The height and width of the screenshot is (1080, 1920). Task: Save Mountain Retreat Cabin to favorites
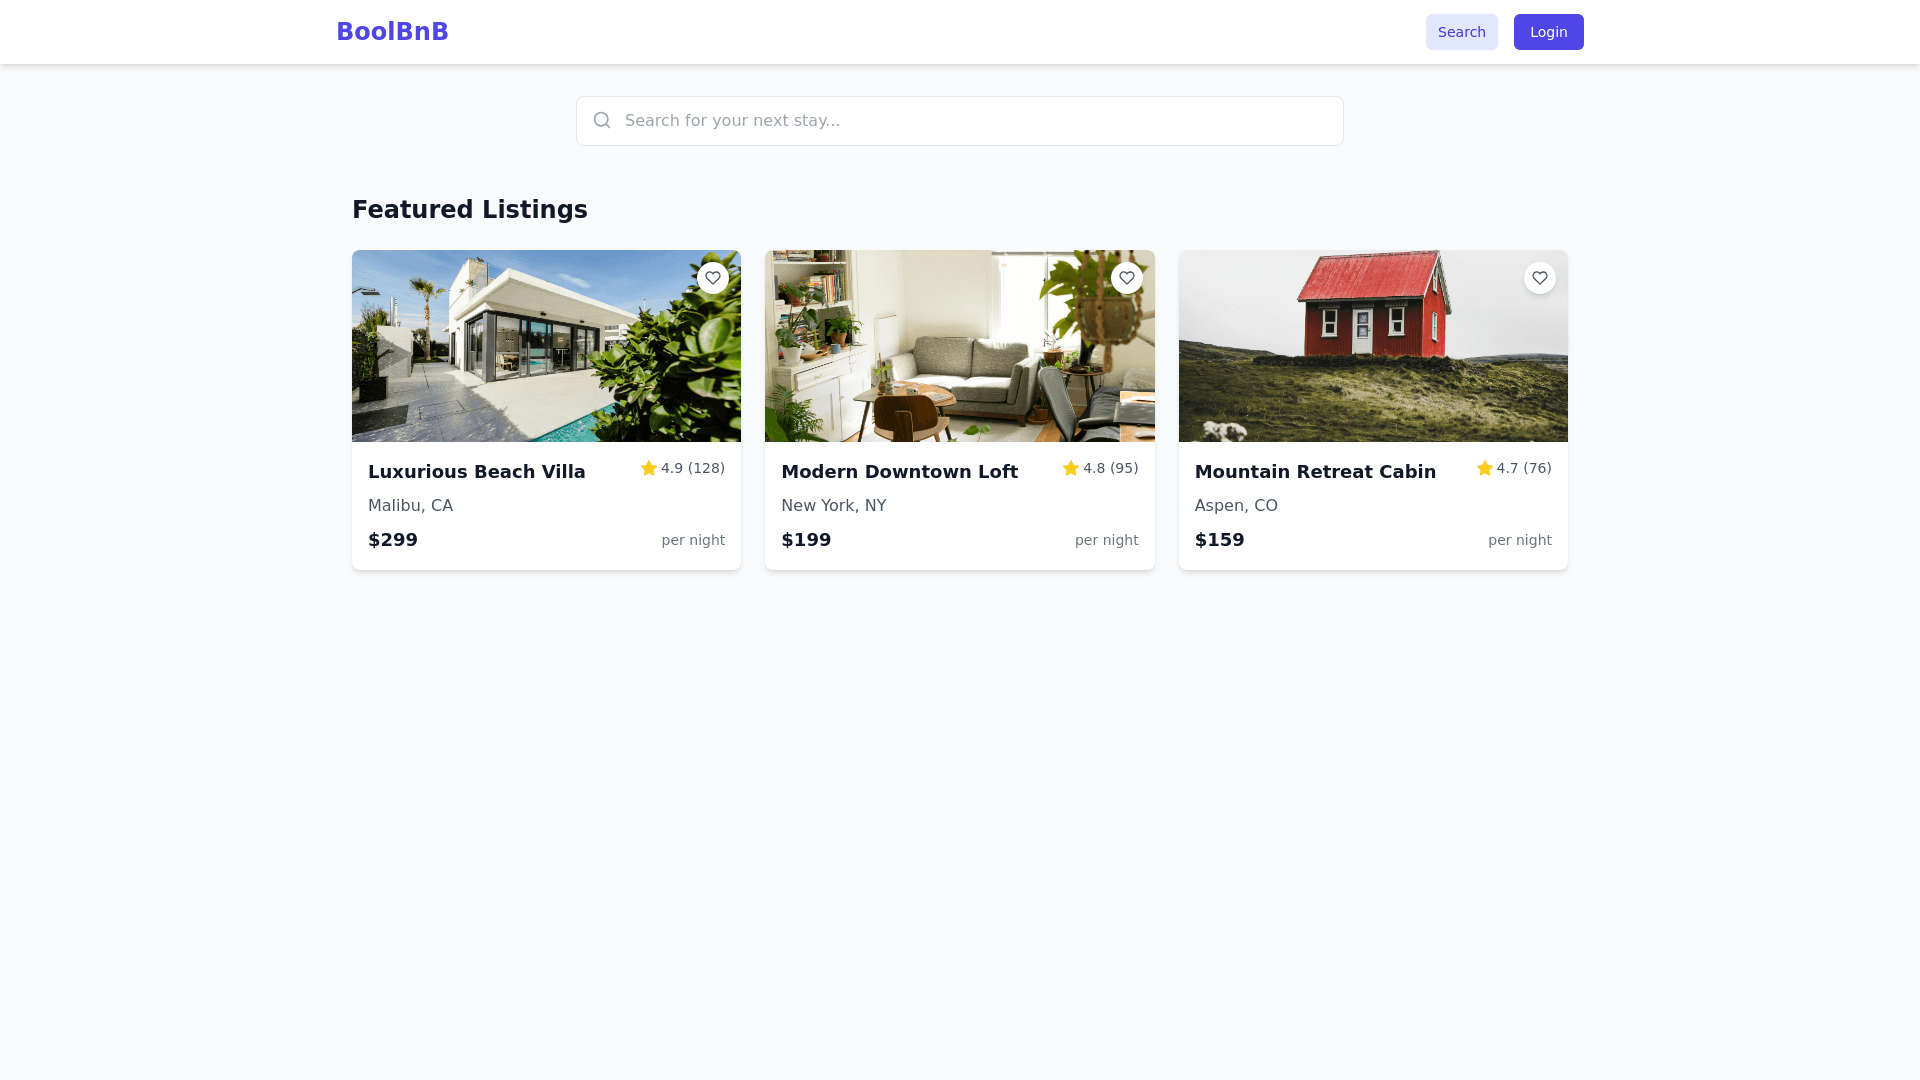tap(1539, 278)
